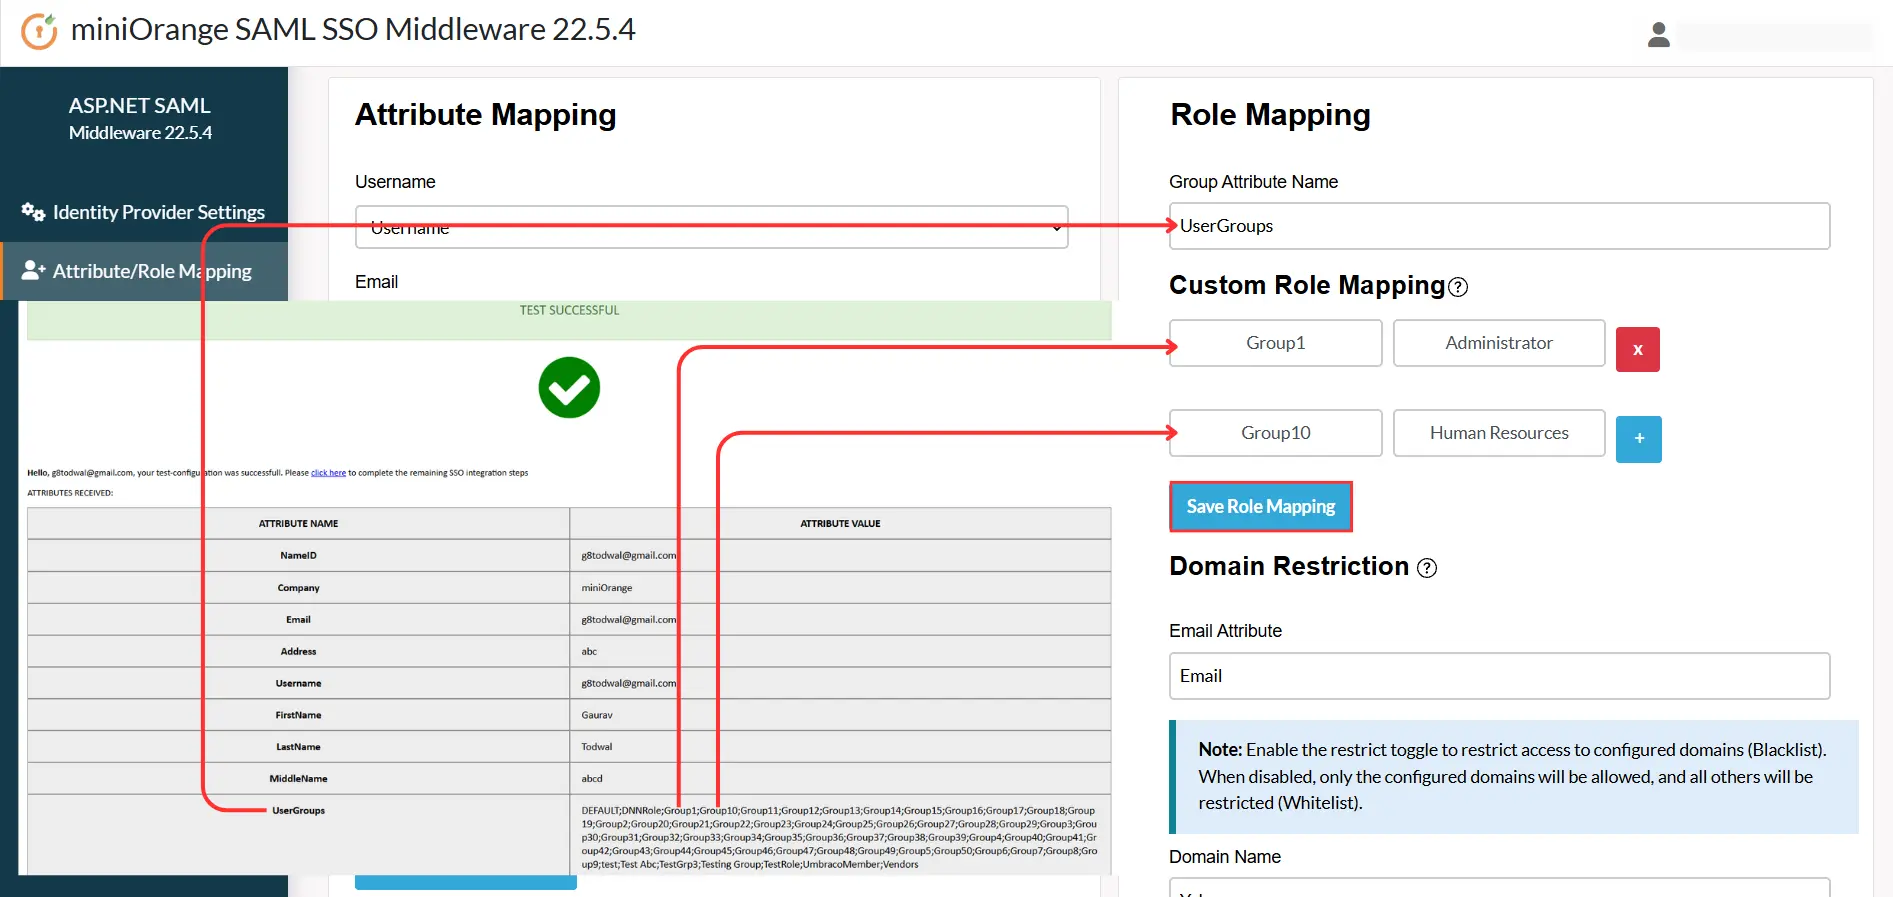The image size is (1893, 897).
Task: Select the 'TEST SUCCESSFUL' banner text
Action: [569, 311]
